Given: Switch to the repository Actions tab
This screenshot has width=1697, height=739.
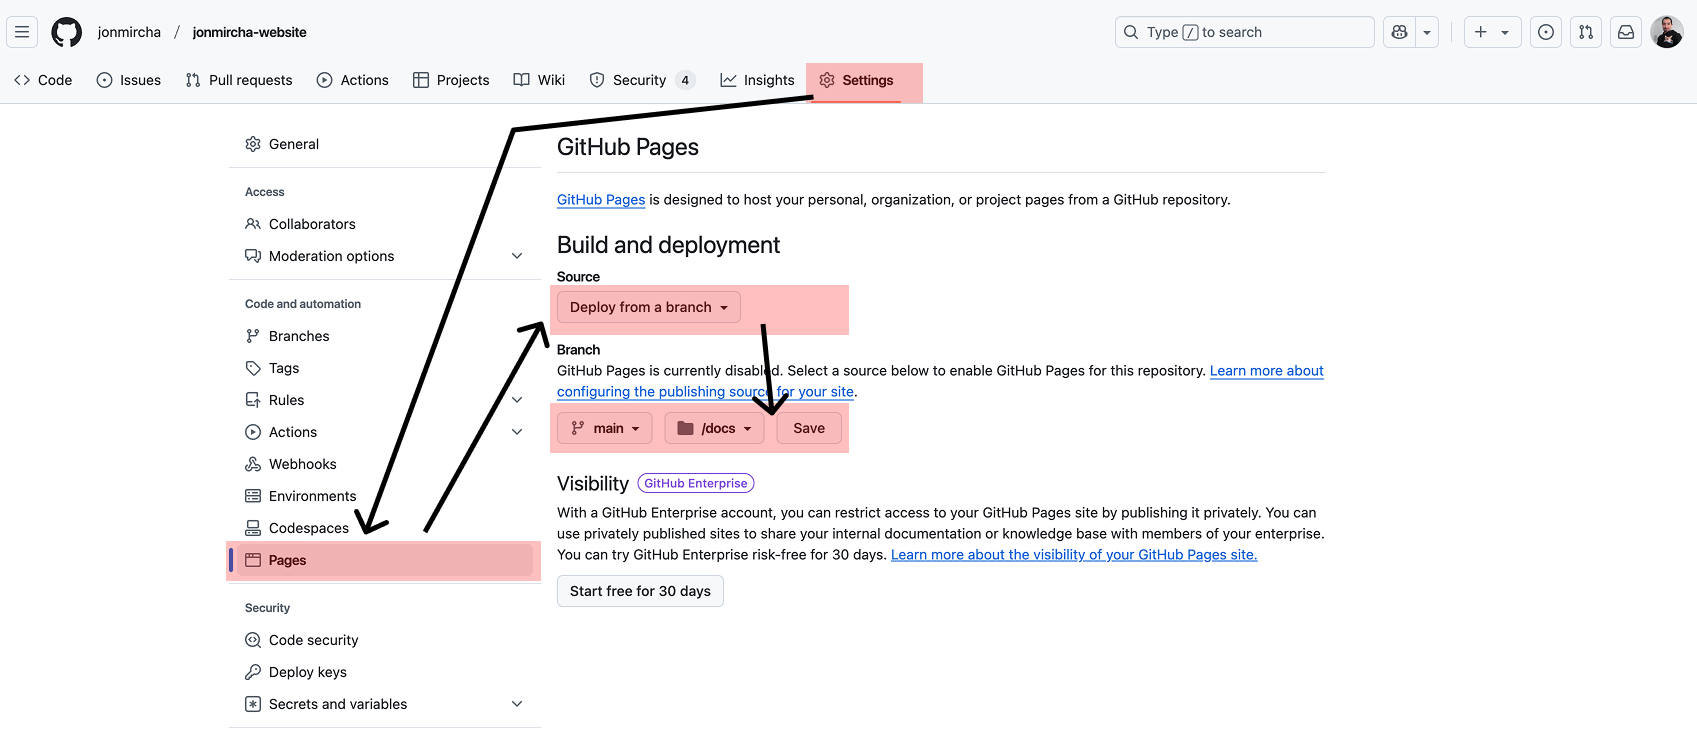Looking at the screenshot, I should coord(353,80).
